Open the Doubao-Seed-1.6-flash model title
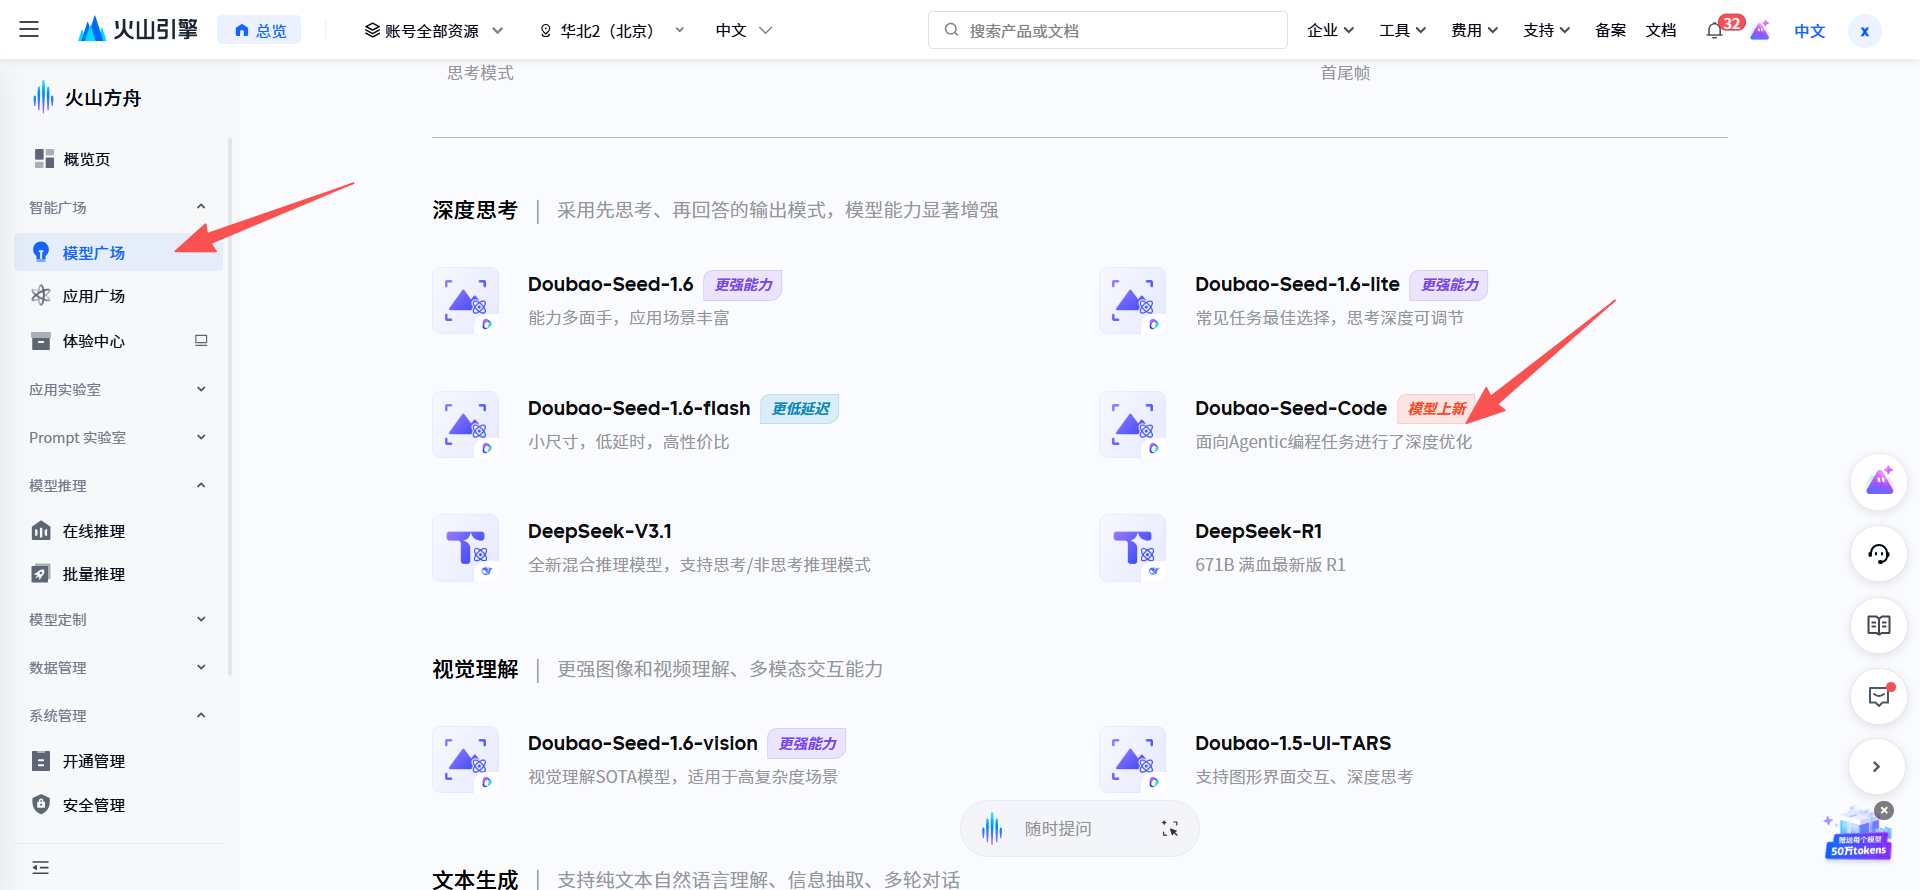The image size is (1920, 890). click(x=639, y=408)
